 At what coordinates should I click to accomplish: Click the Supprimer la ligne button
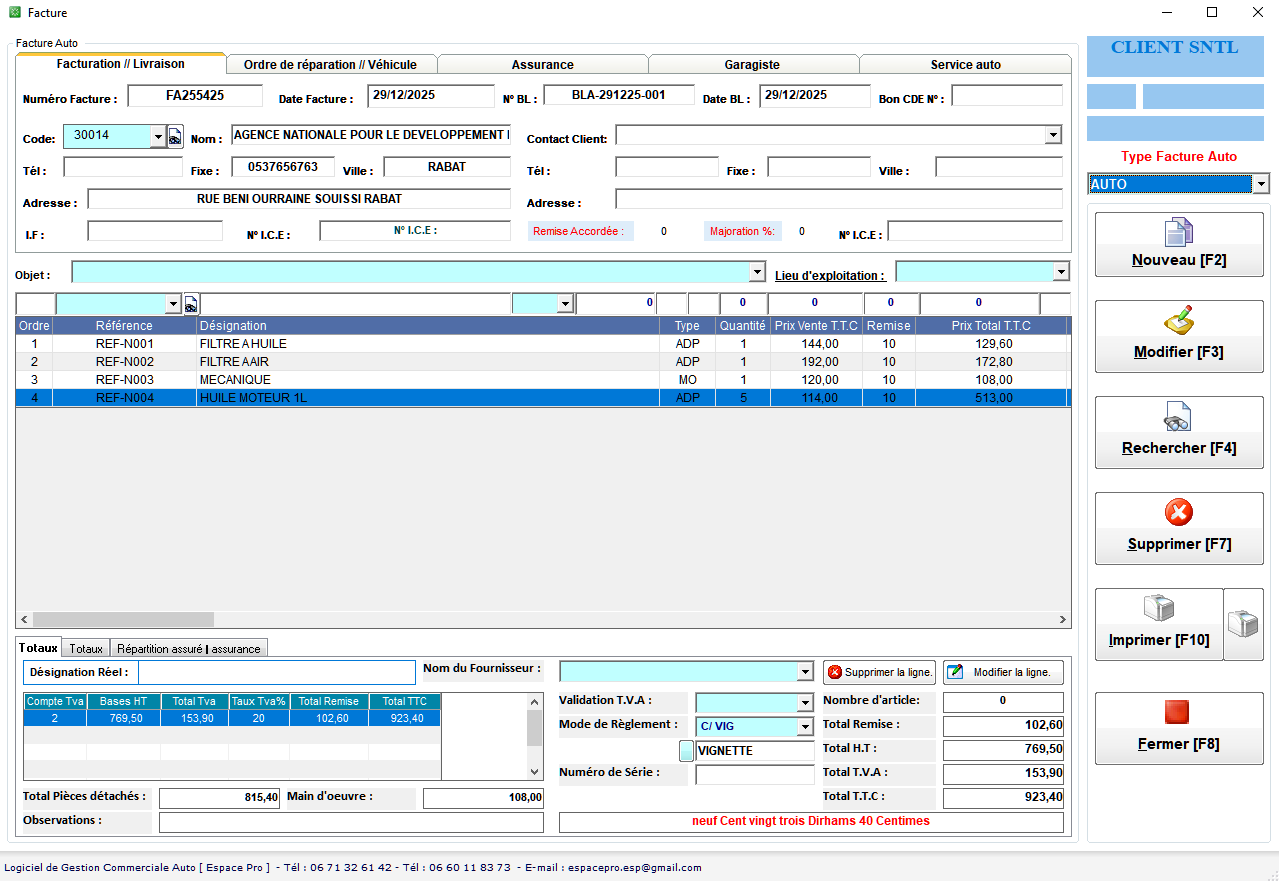click(880, 672)
